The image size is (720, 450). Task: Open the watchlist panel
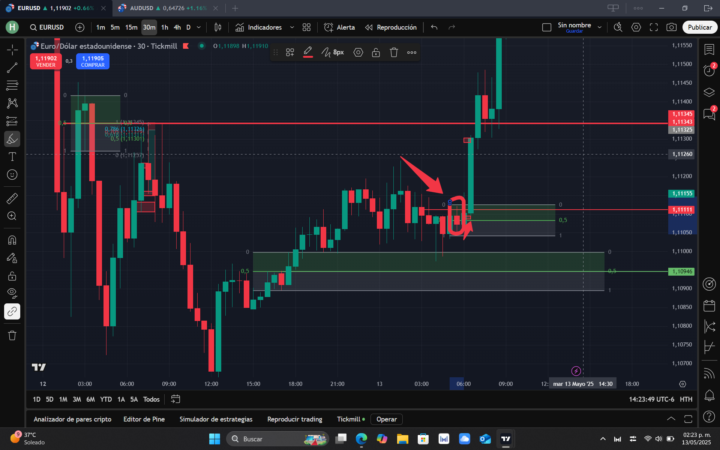click(709, 49)
